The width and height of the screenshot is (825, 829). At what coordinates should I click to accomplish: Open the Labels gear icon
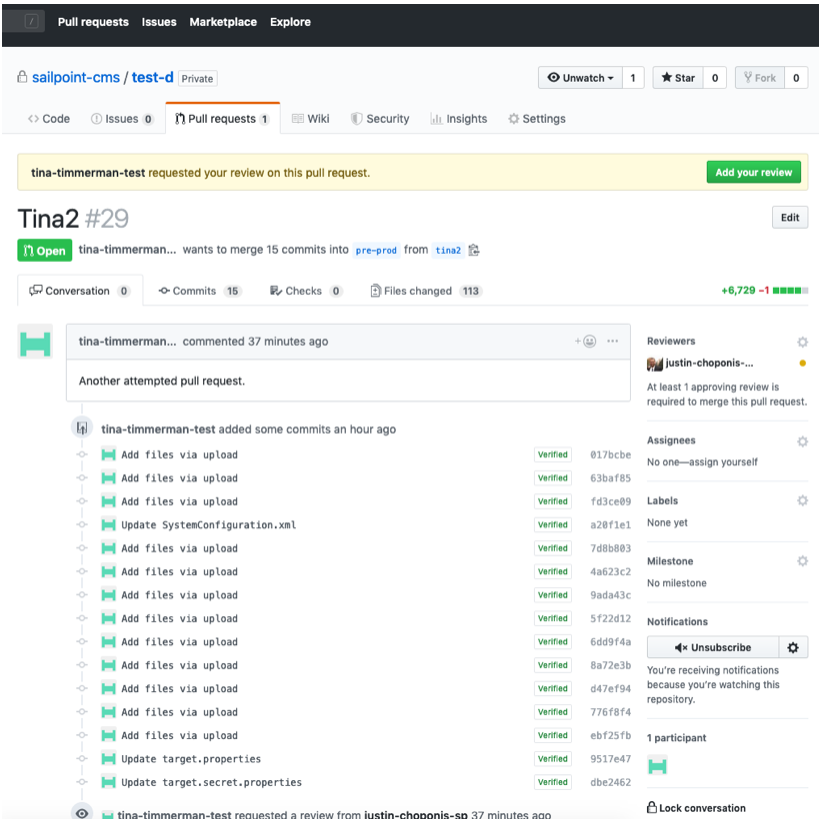pyautogui.click(x=802, y=501)
